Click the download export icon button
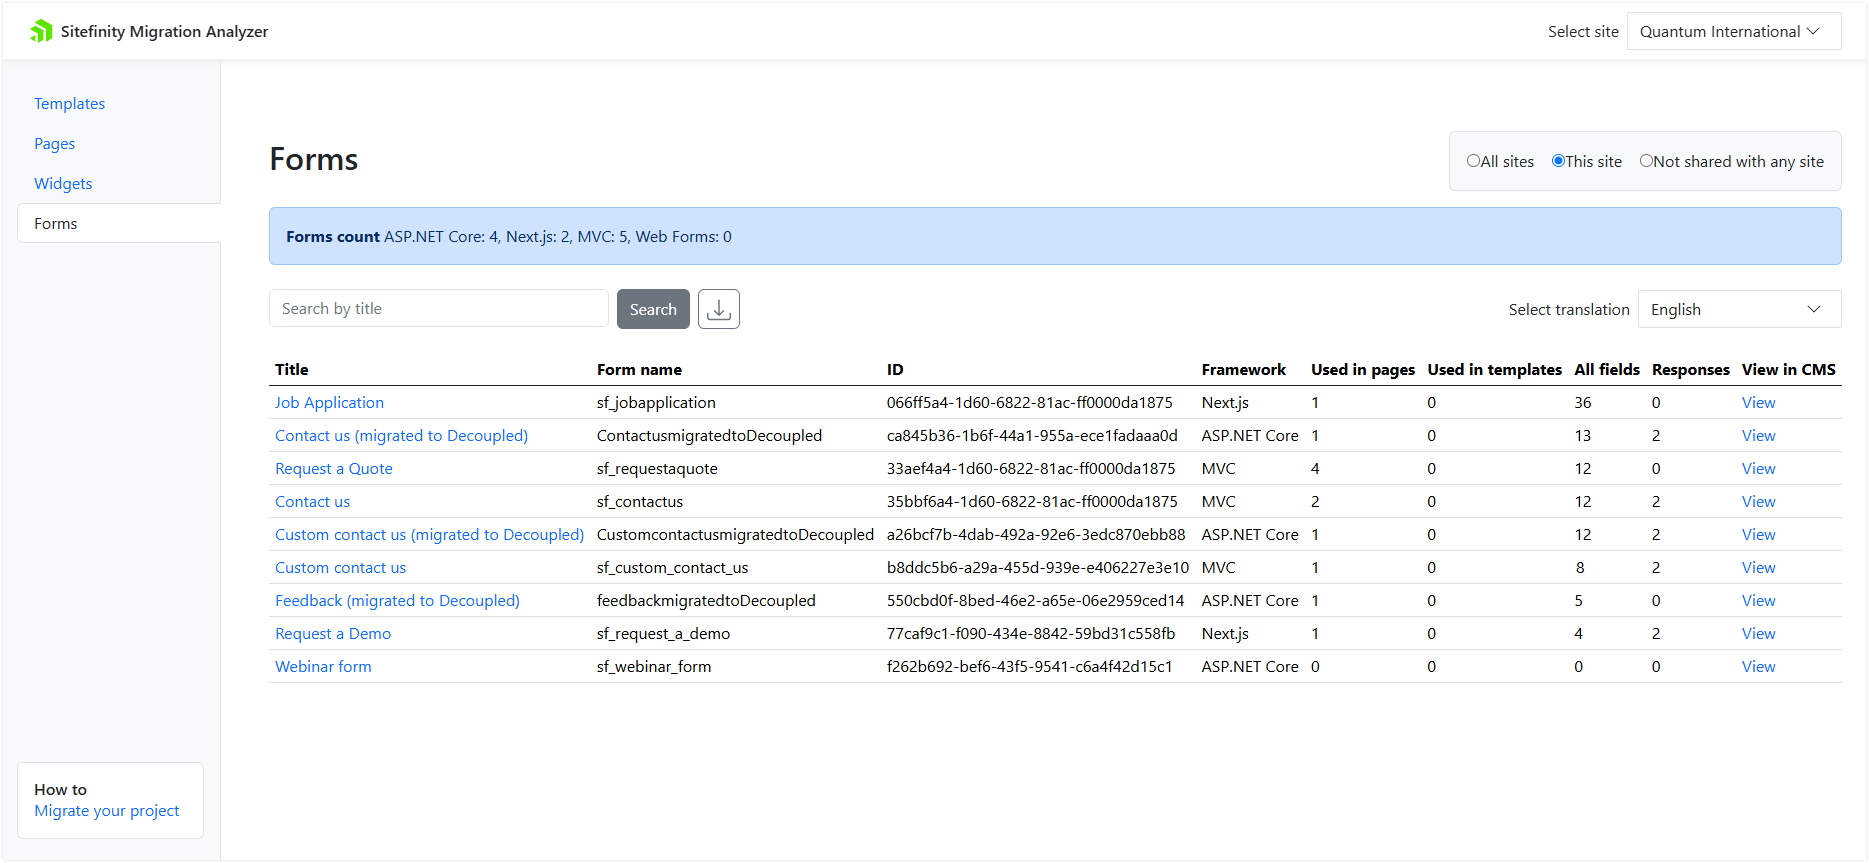The height and width of the screenshot is (863, 1869). 718,309
